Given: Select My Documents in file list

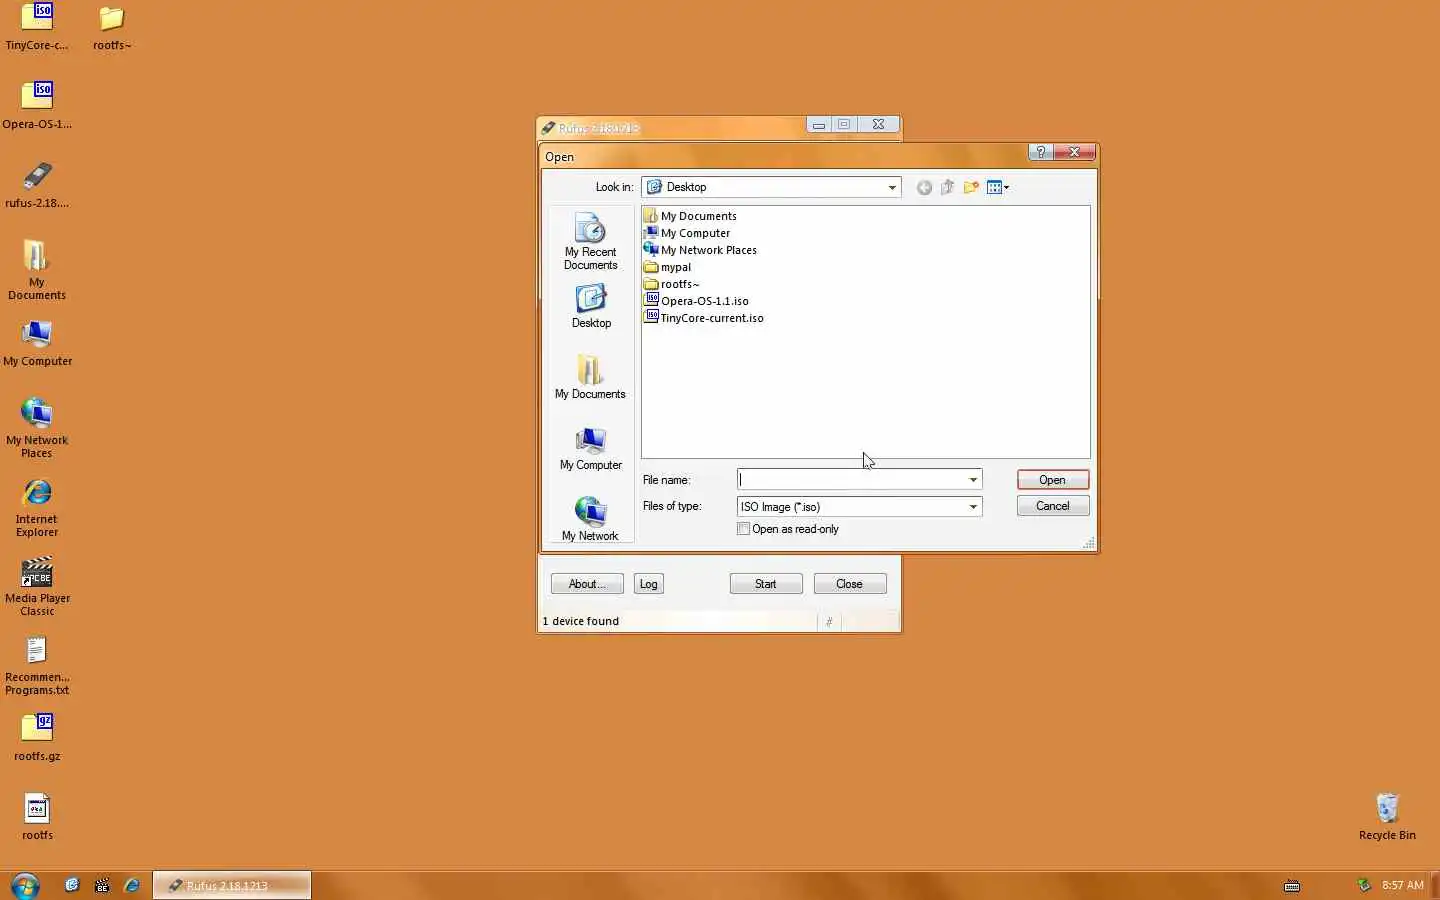Looking at the screenshot, I should click(x=690, y=216).
